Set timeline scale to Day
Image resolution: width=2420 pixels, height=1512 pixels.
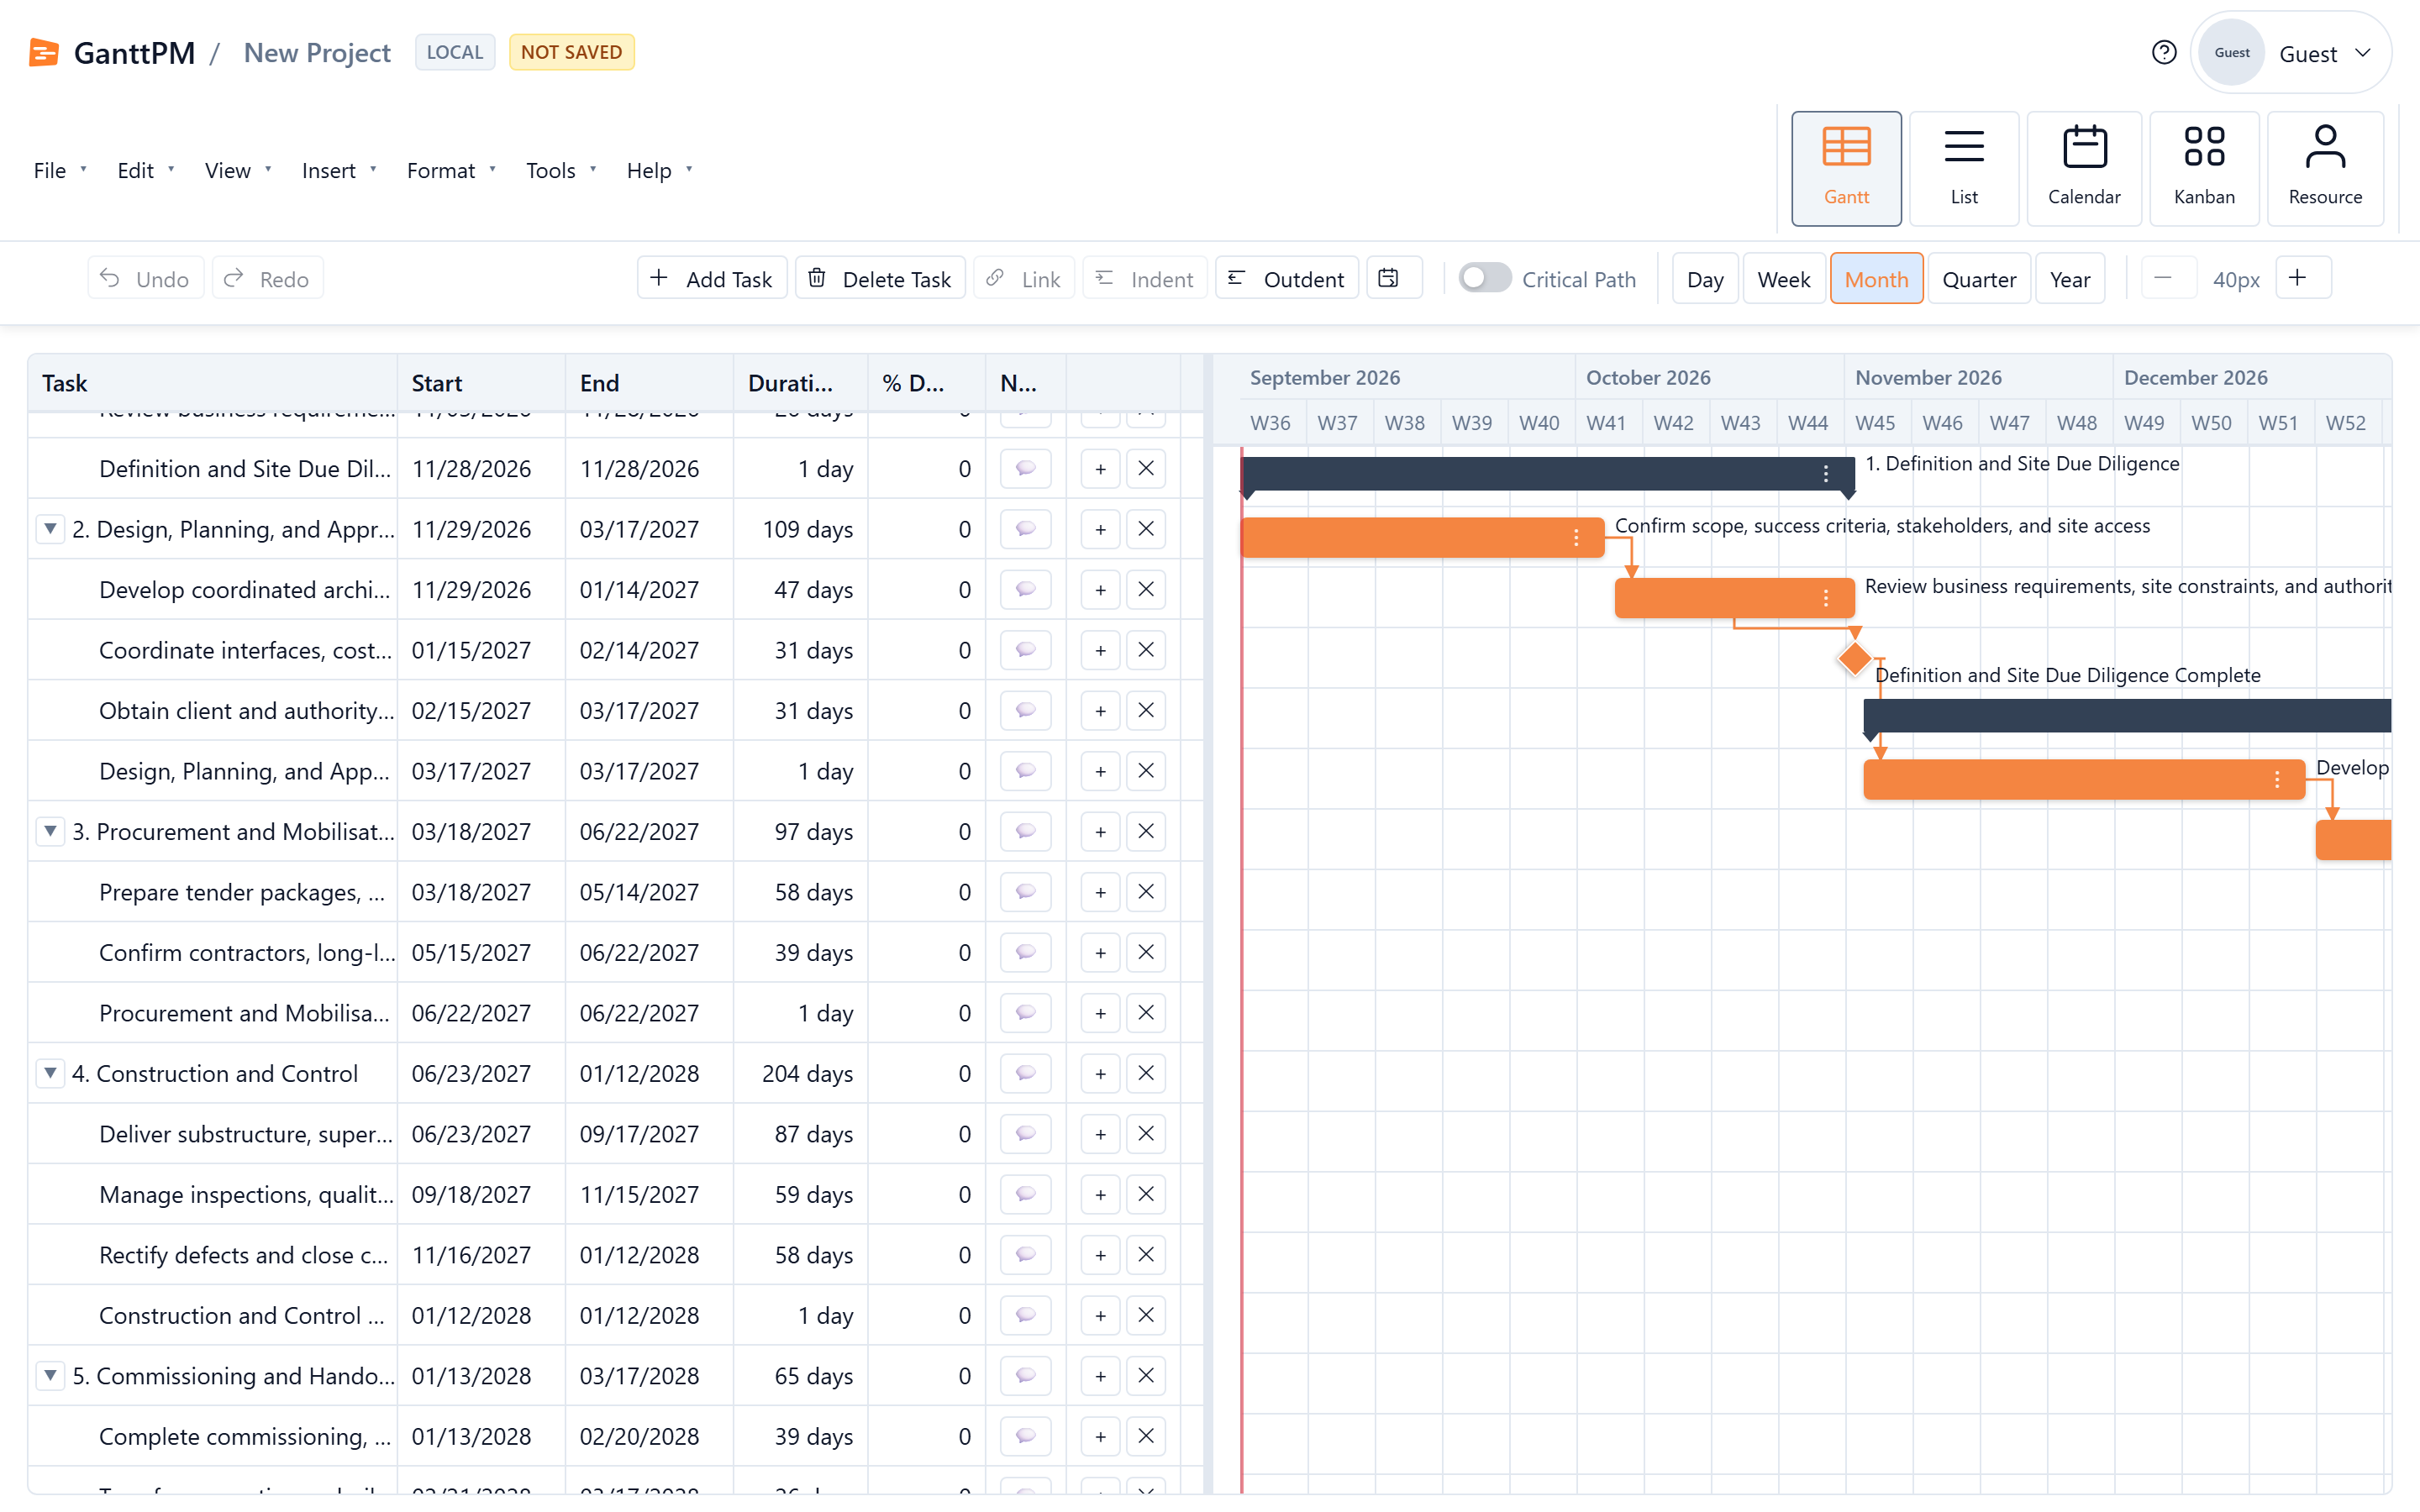coord(1705,279)
